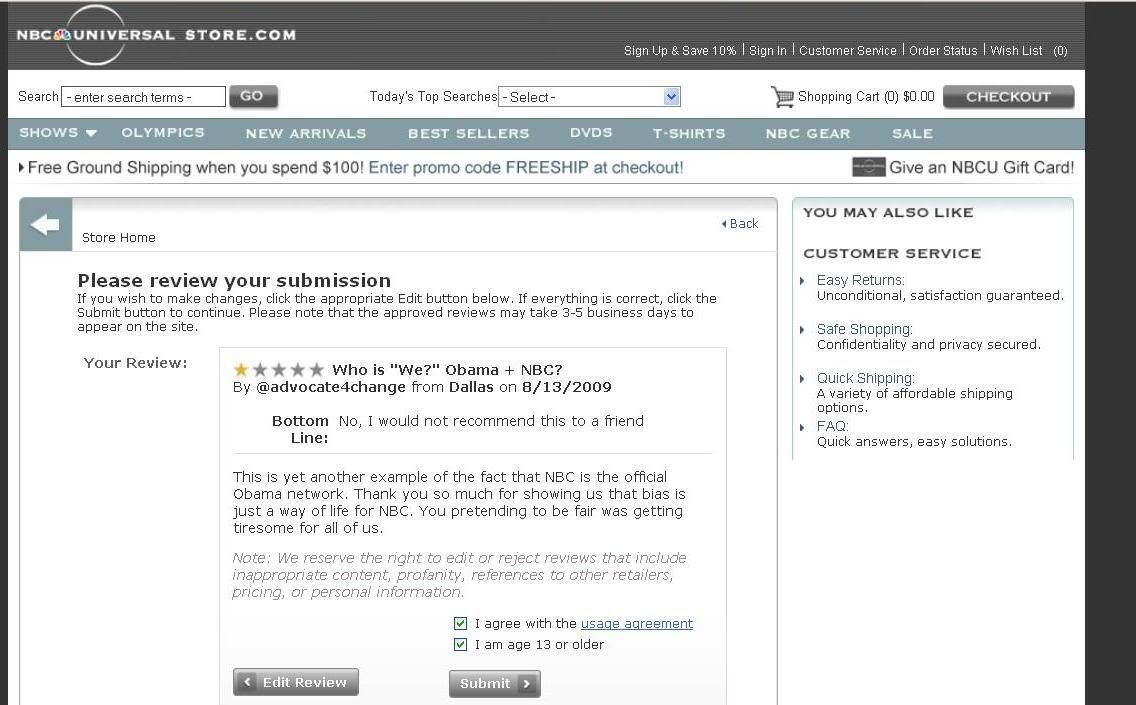Open Customer Service link in header

click(x=848, y=51)
